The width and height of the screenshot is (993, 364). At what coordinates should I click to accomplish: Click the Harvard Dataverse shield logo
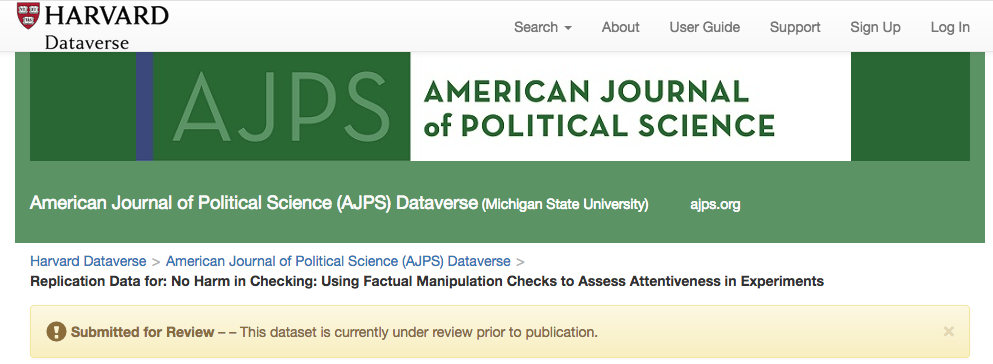[x=28, y=16]
